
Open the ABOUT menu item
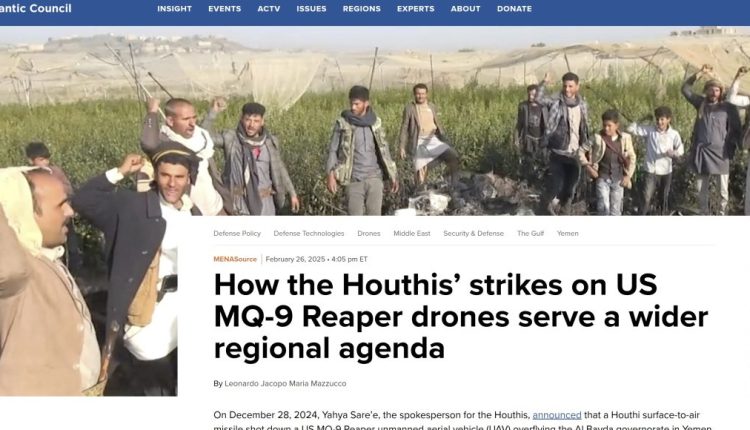465,9
